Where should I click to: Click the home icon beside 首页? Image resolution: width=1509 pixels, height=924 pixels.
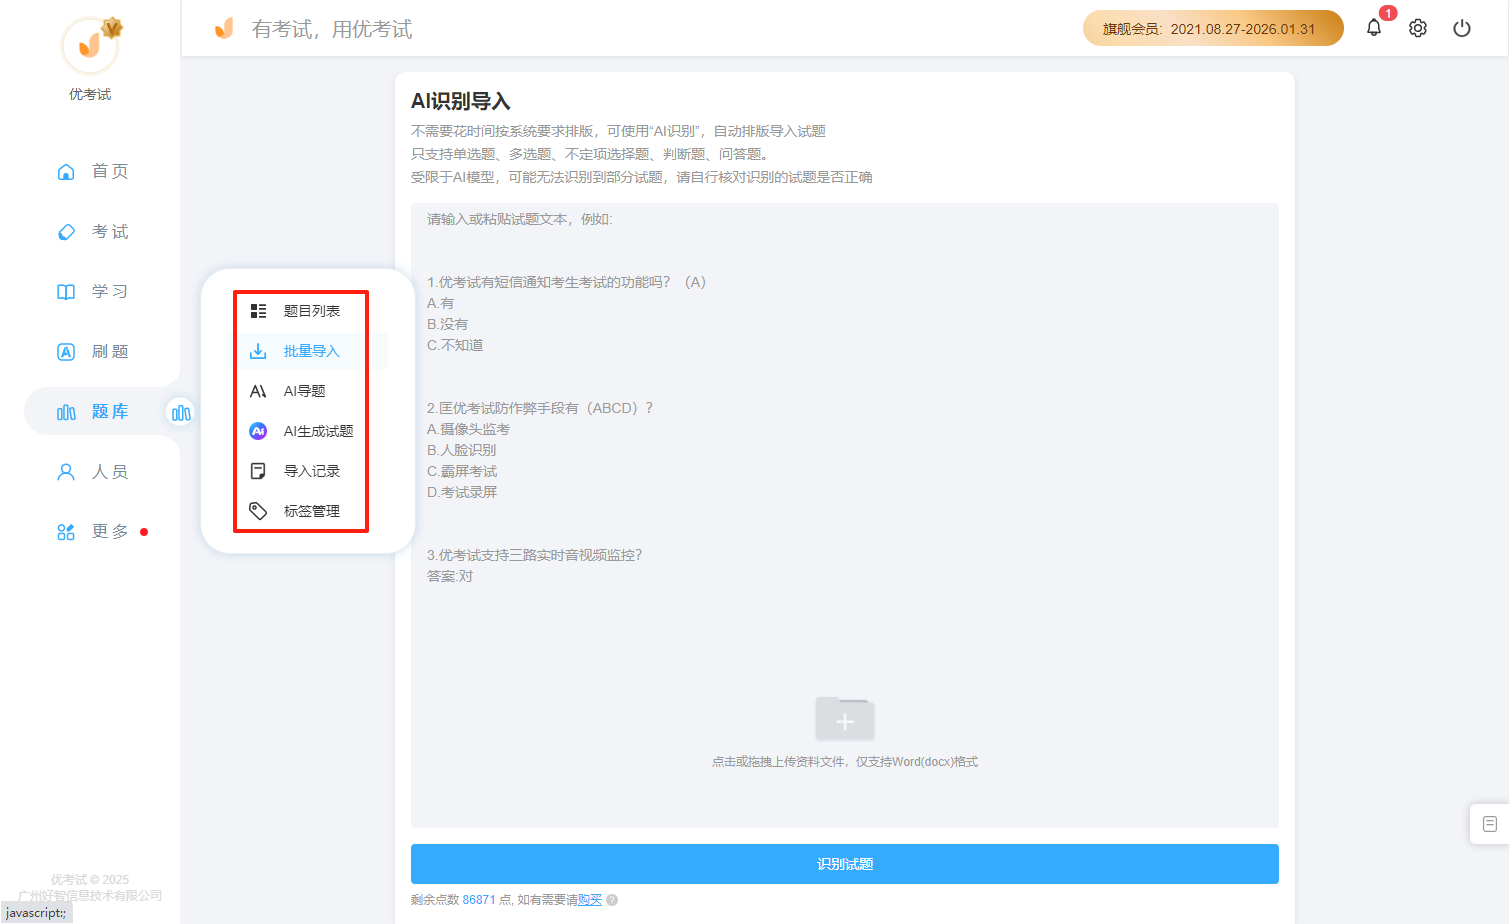click(66, 172)
